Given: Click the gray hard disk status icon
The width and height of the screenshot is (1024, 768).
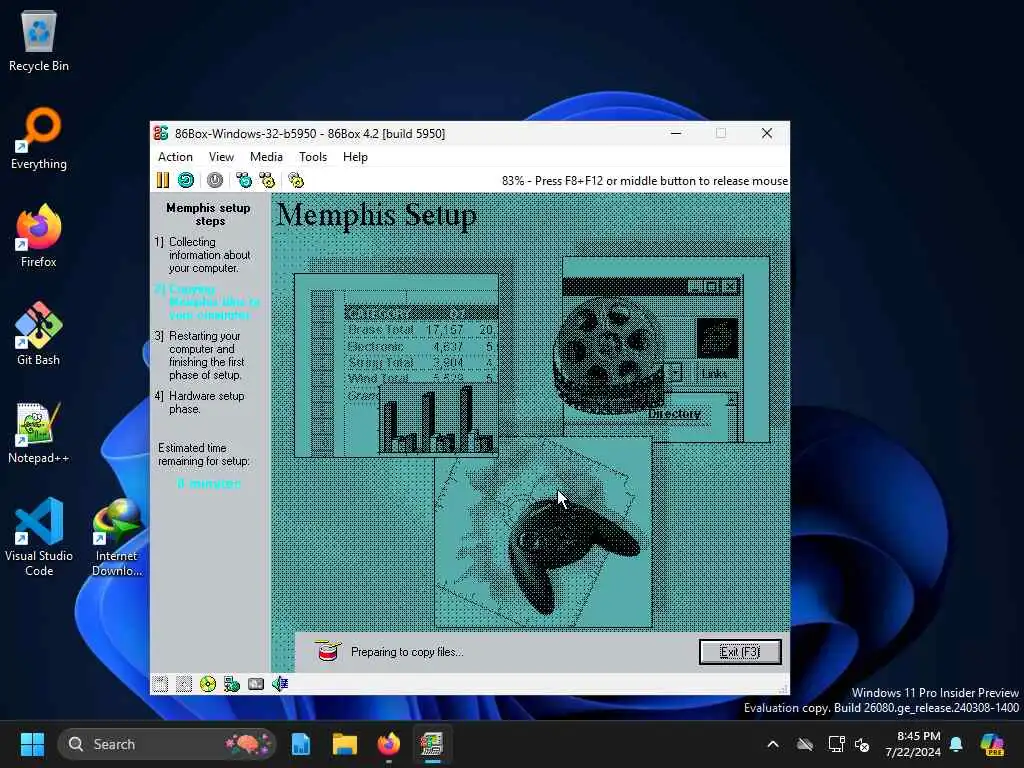Looking at the screenshot, I should point(256,684).
